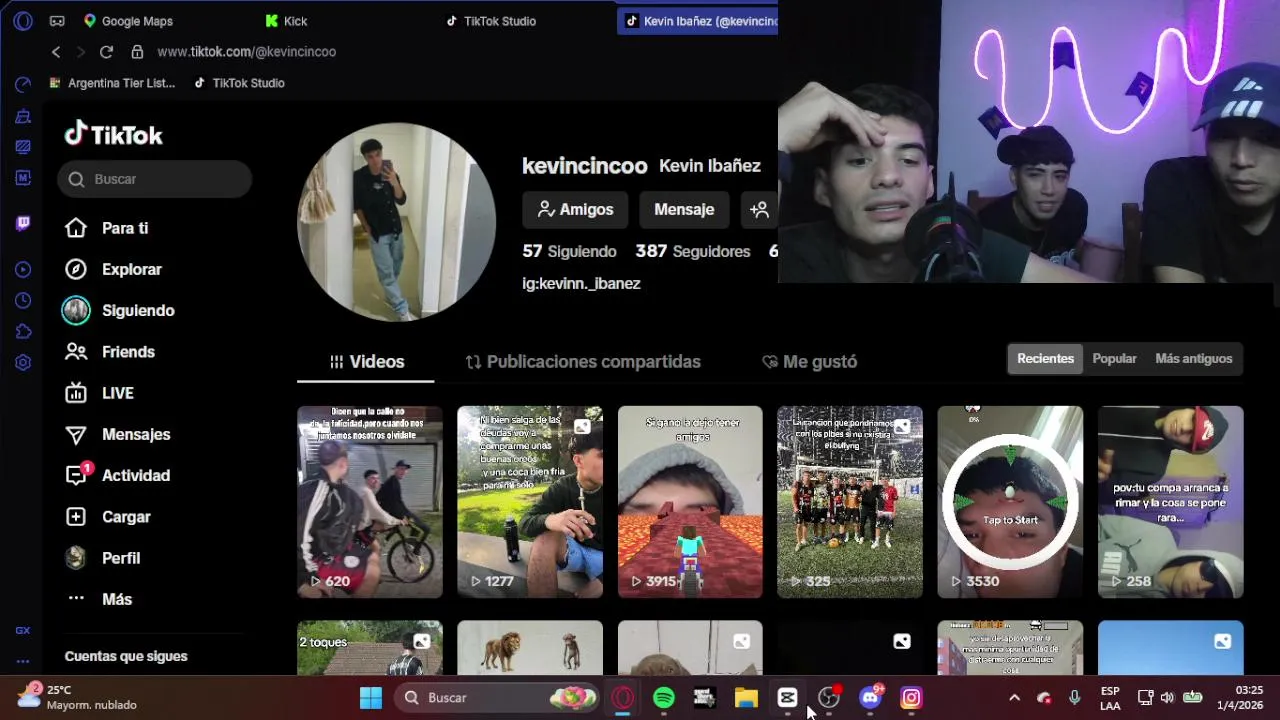This screenshot has width=1280, height=720.
Task: Open the video with 258 views
Action: [1171, 502]
